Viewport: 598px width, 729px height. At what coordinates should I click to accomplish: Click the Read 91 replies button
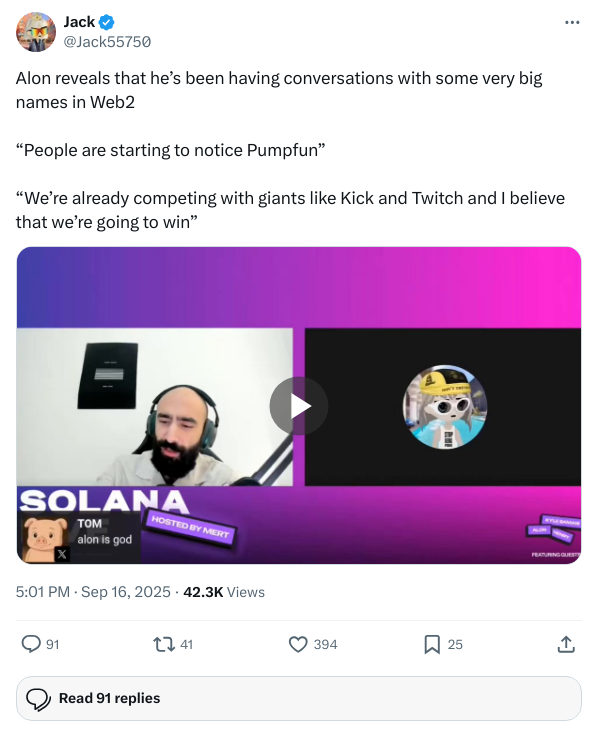point(299,698)
